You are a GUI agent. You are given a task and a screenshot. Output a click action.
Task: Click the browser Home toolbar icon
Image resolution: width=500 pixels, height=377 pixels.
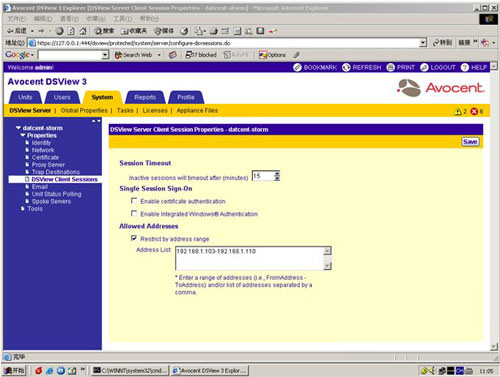pos(83,31)
